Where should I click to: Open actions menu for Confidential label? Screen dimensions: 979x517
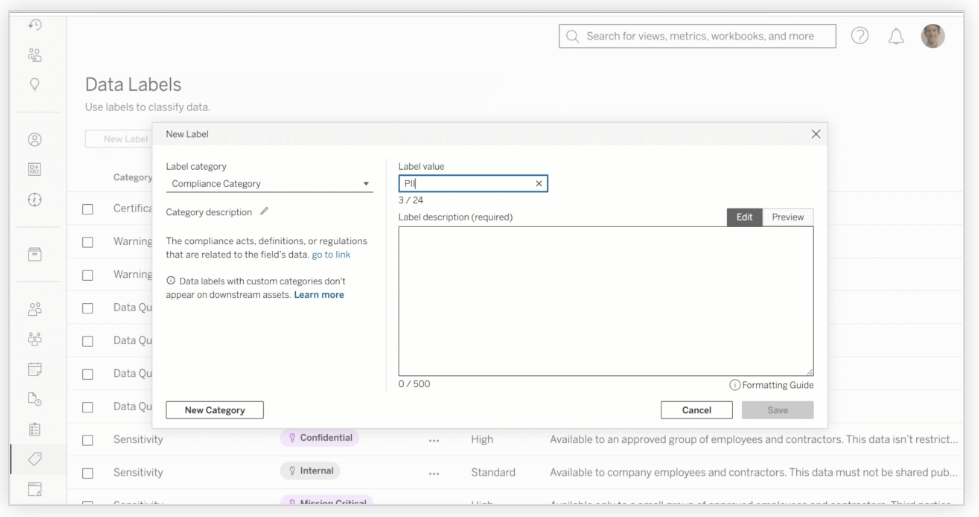coord(433,439)
